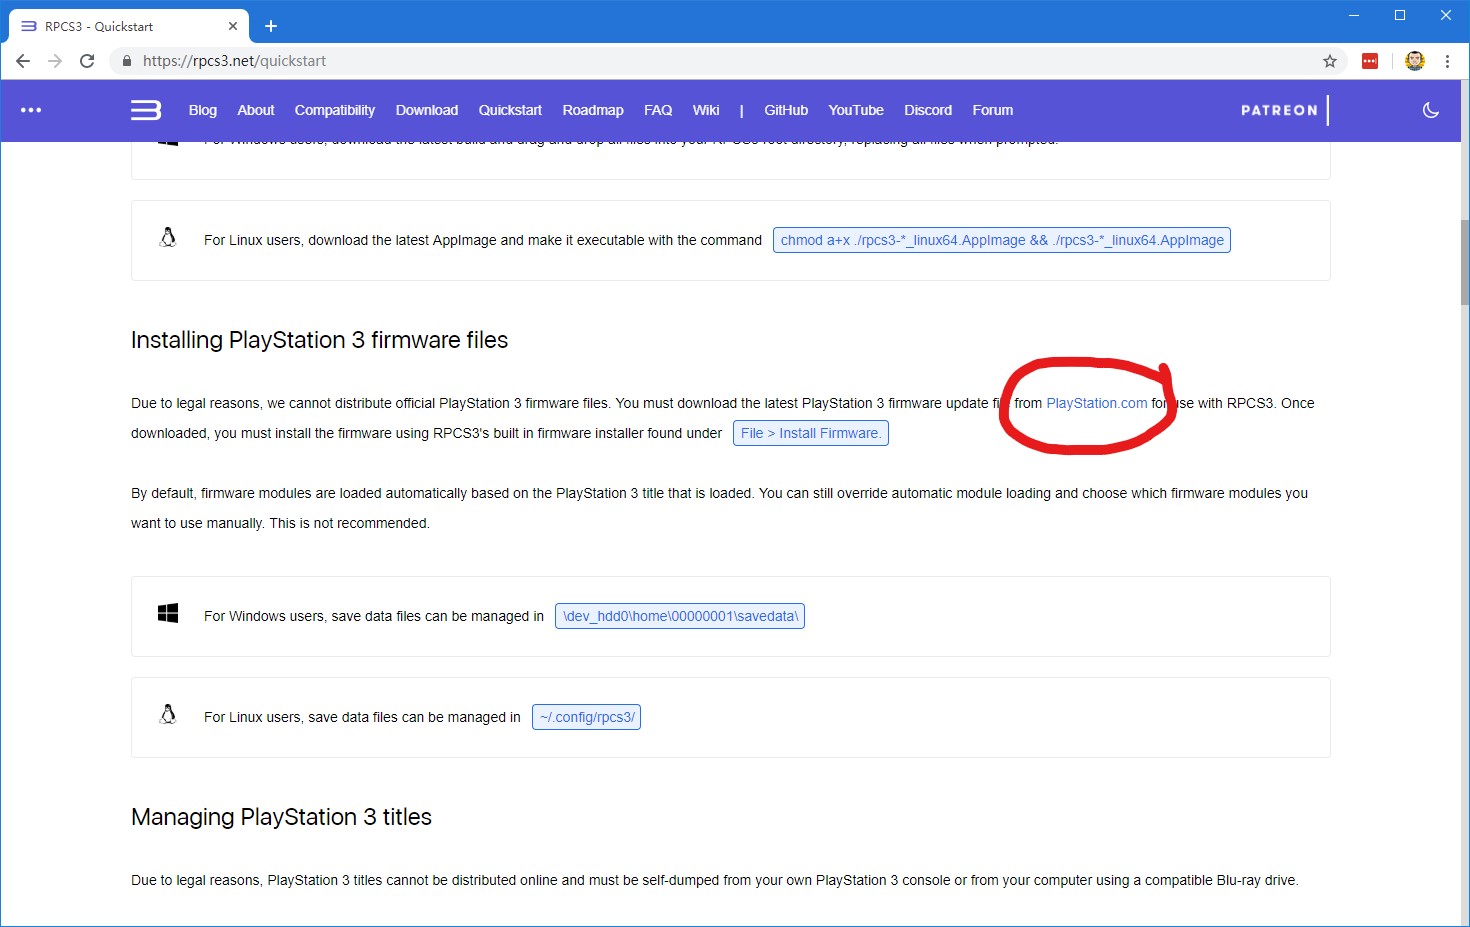Click the address bar URL field
The width and height of the screenshot is (1470, 927).
click(700, 61)
